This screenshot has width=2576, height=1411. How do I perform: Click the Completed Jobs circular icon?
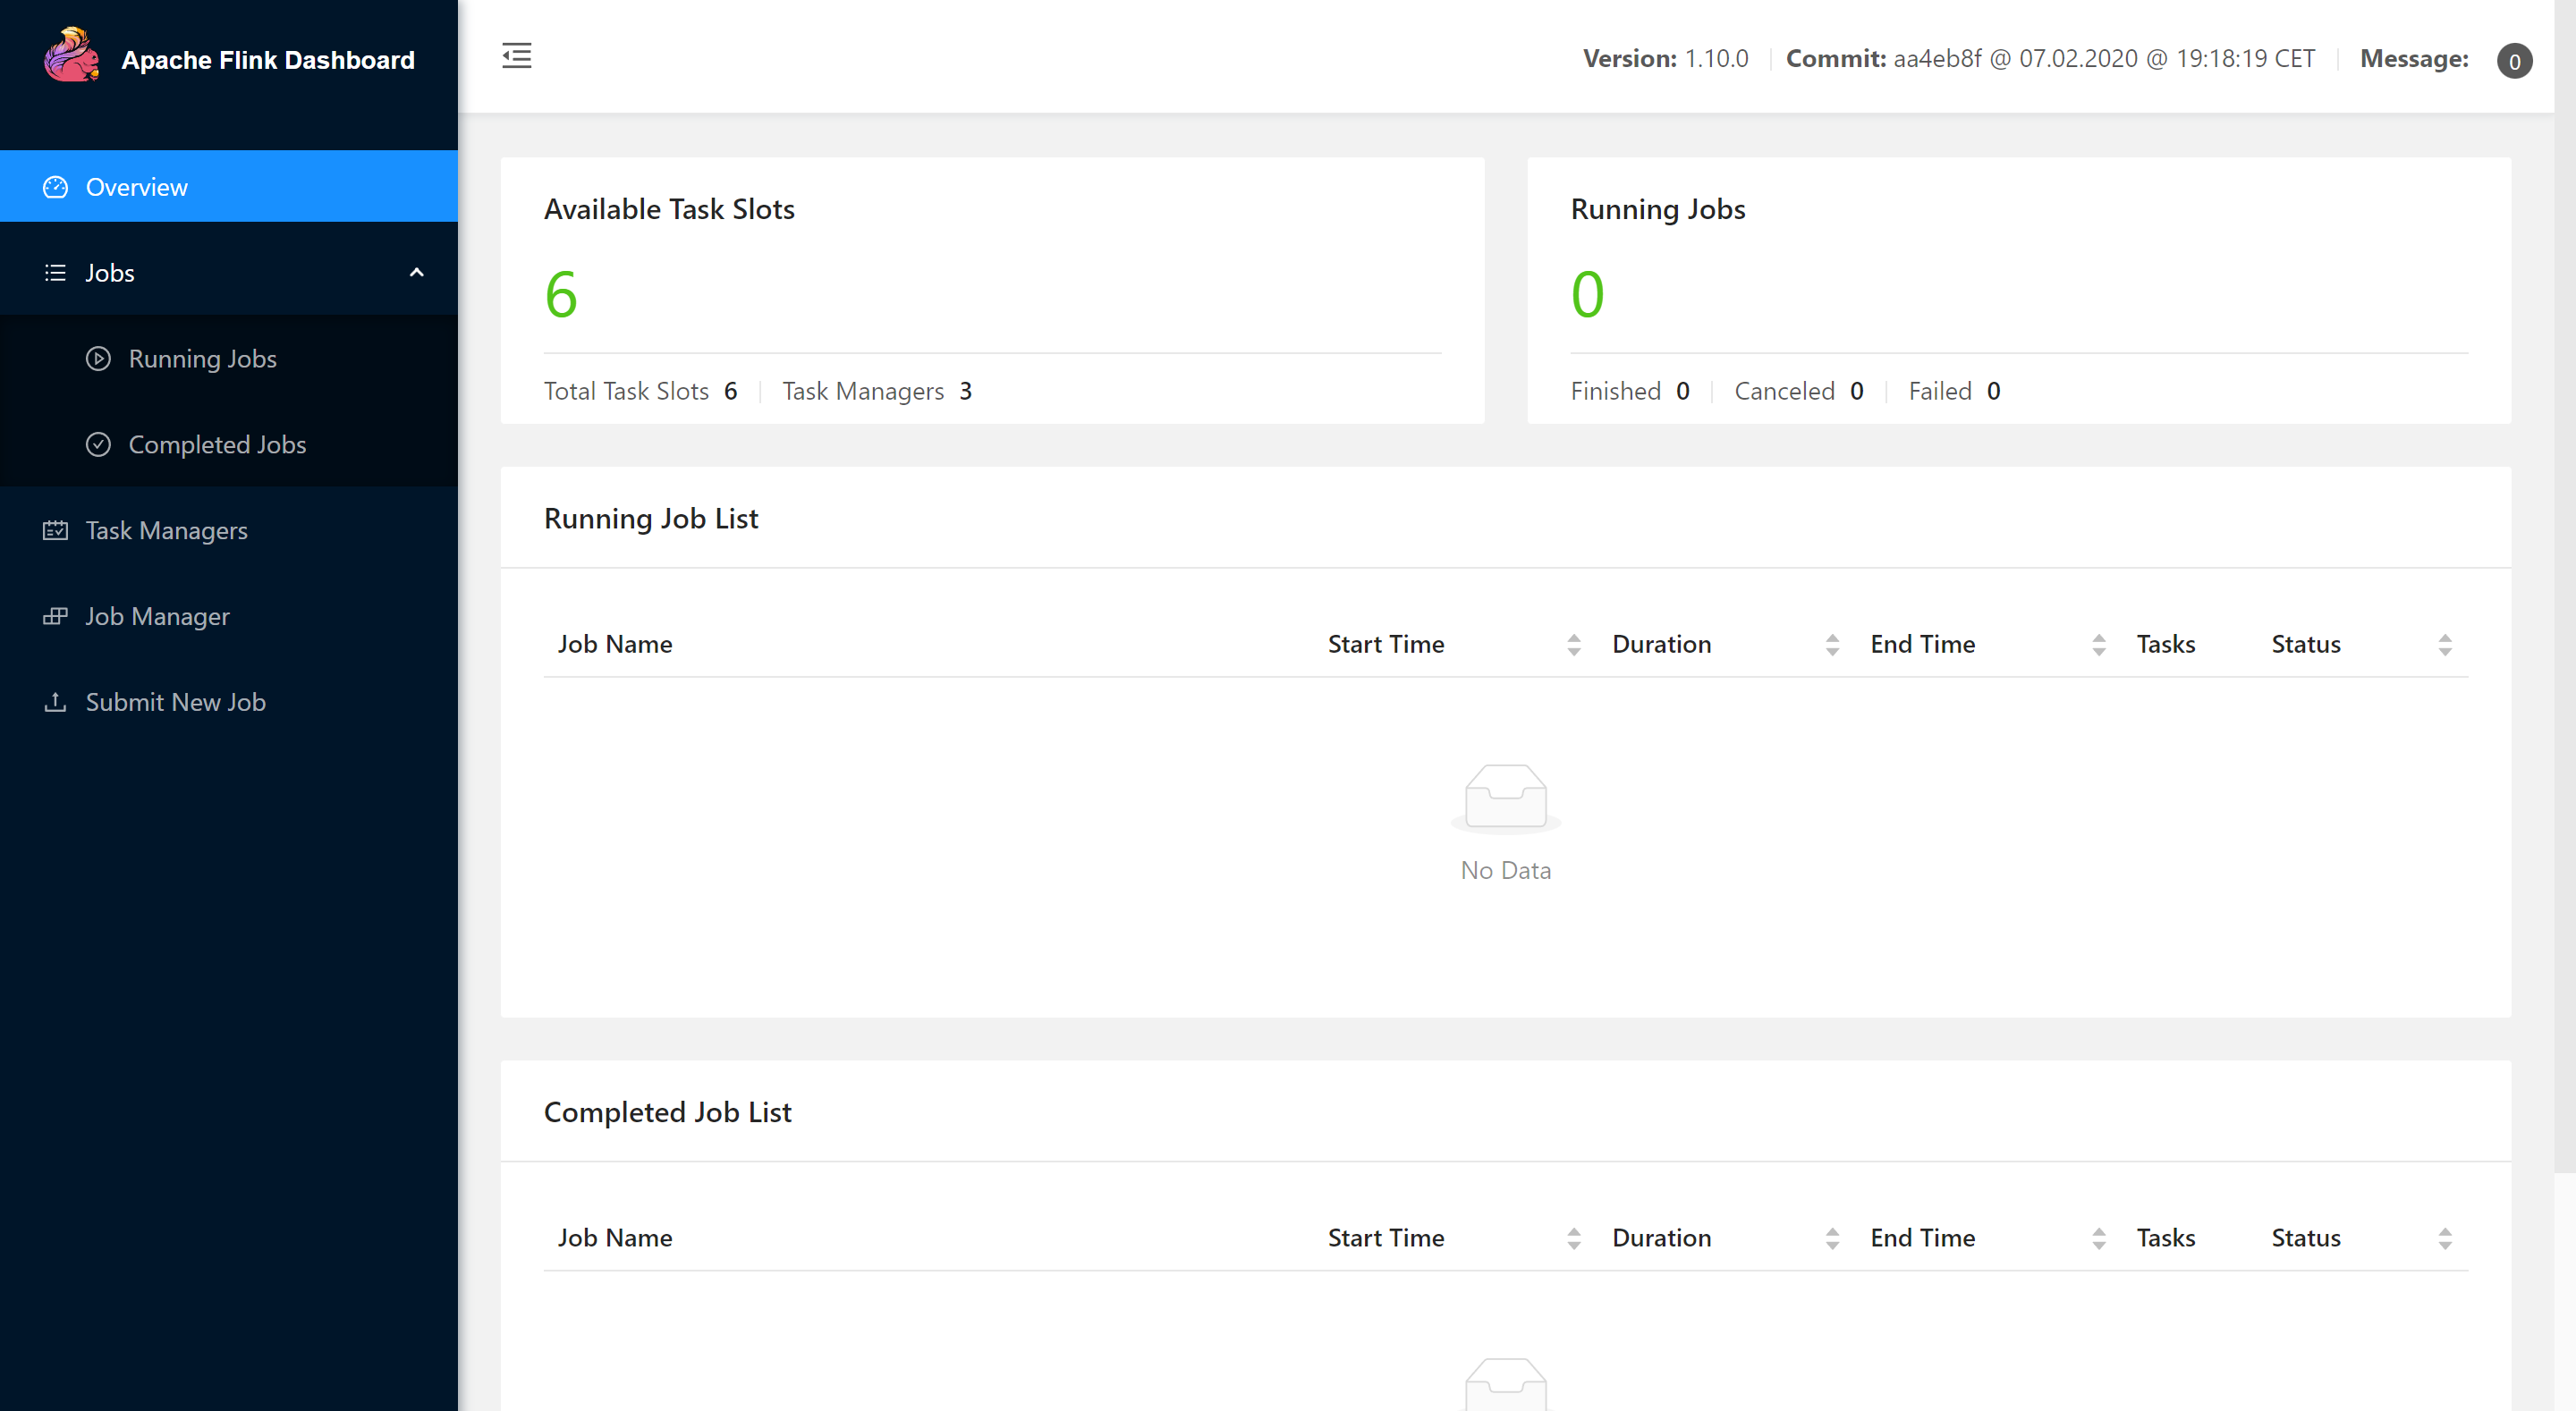(x=99, y=444)
